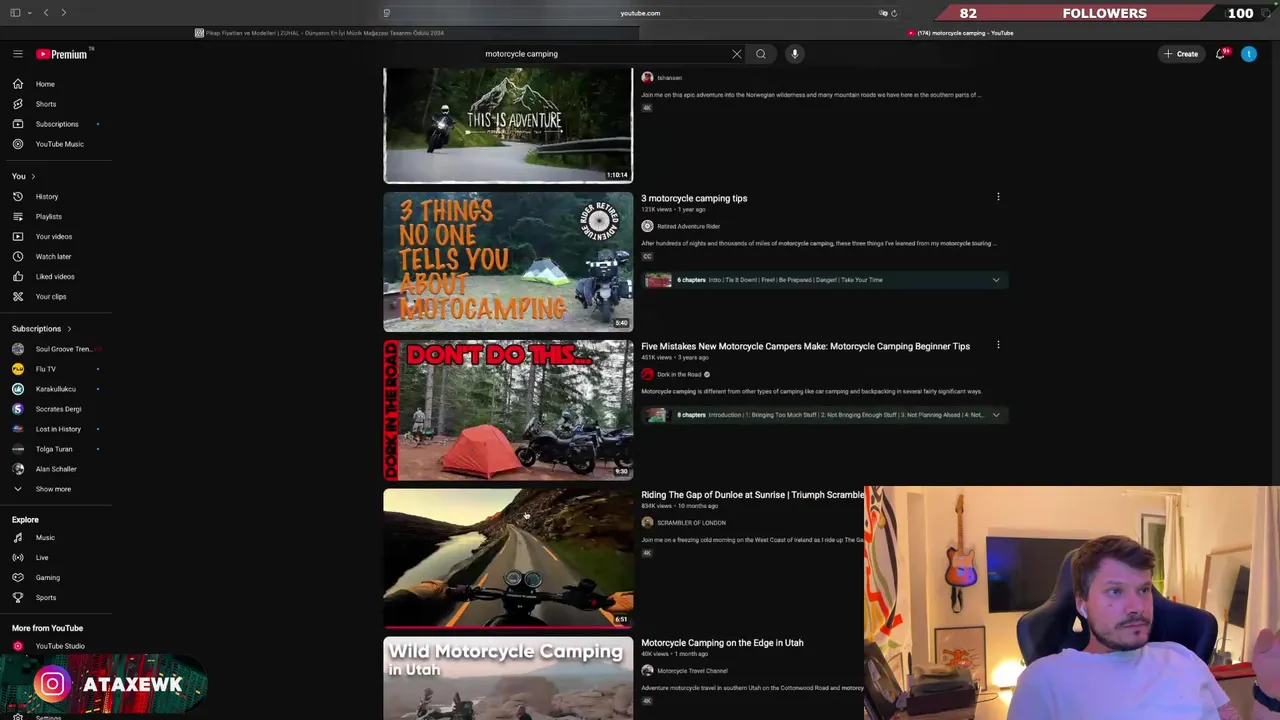
Task: Play Gap of Dunloe ride thumbnail
Action: click(508, 558)
